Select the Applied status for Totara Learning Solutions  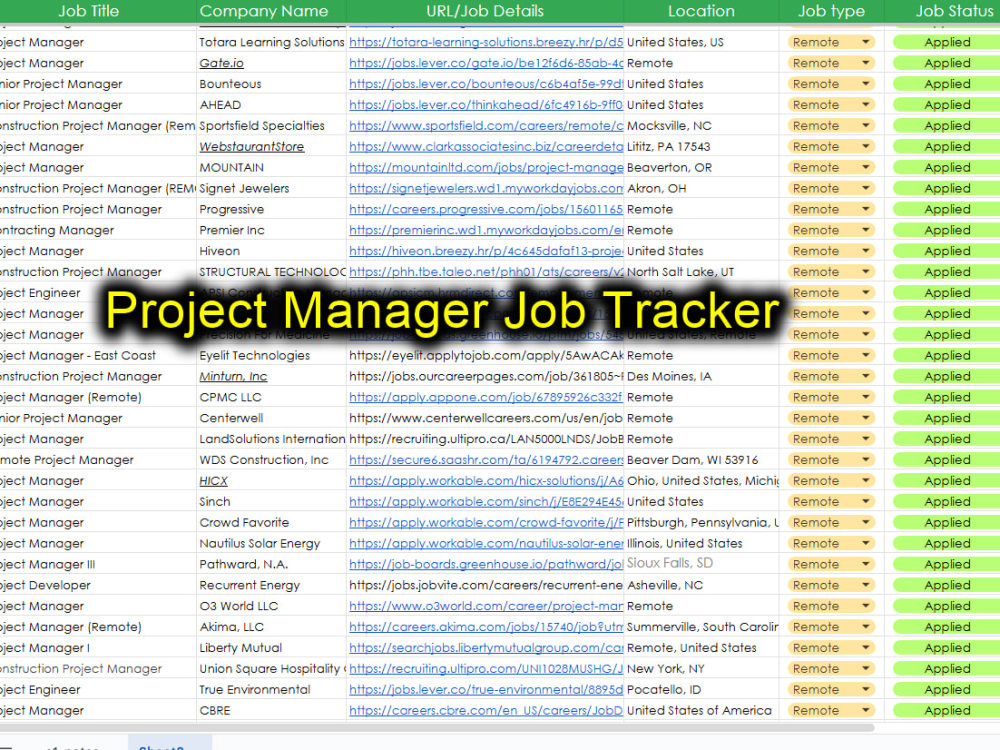pyautogui.click(x=947, y=42)
